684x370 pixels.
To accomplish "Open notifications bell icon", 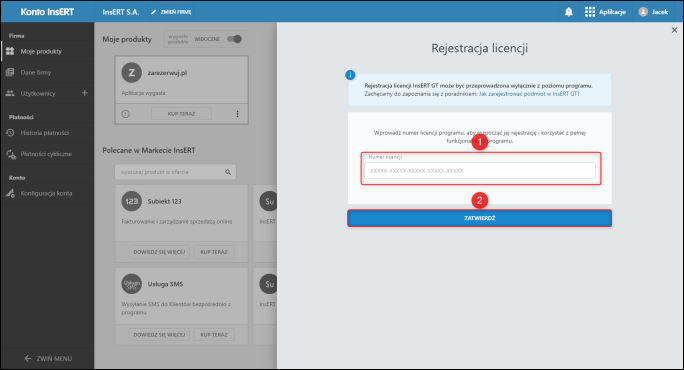I will point(568,12).
